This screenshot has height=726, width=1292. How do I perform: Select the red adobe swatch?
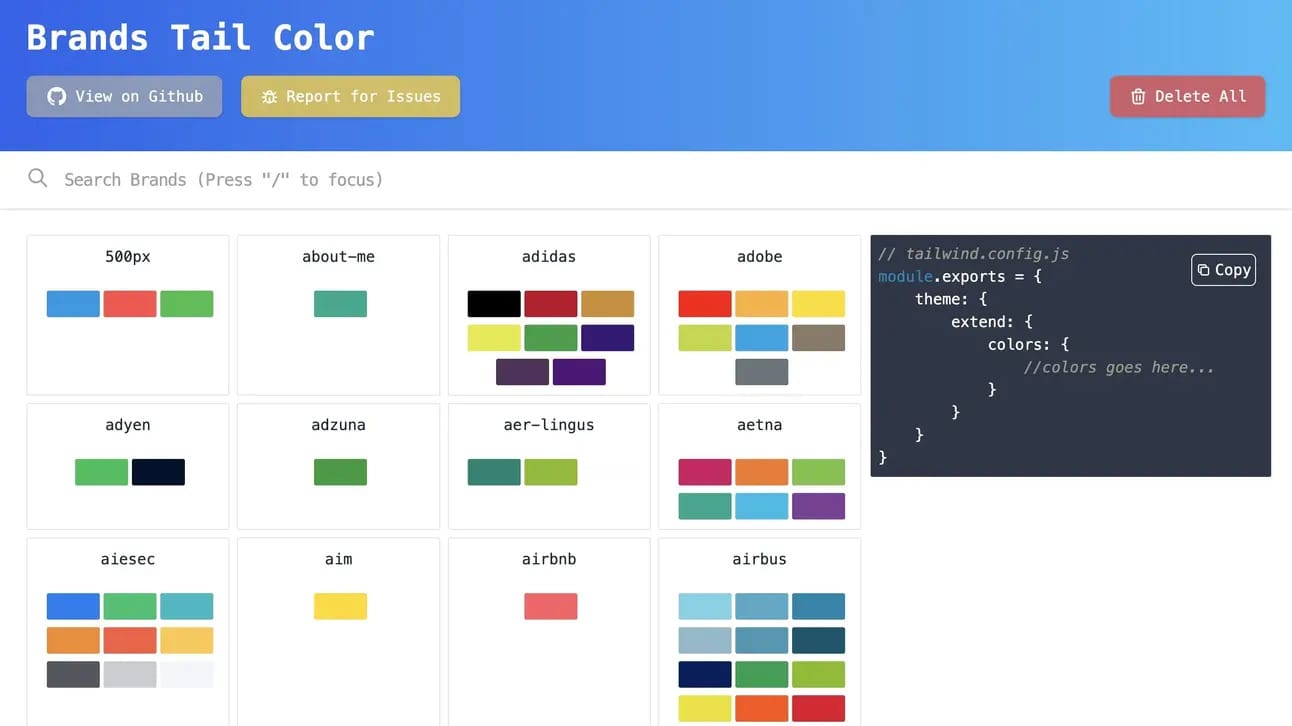click(705, 304)
